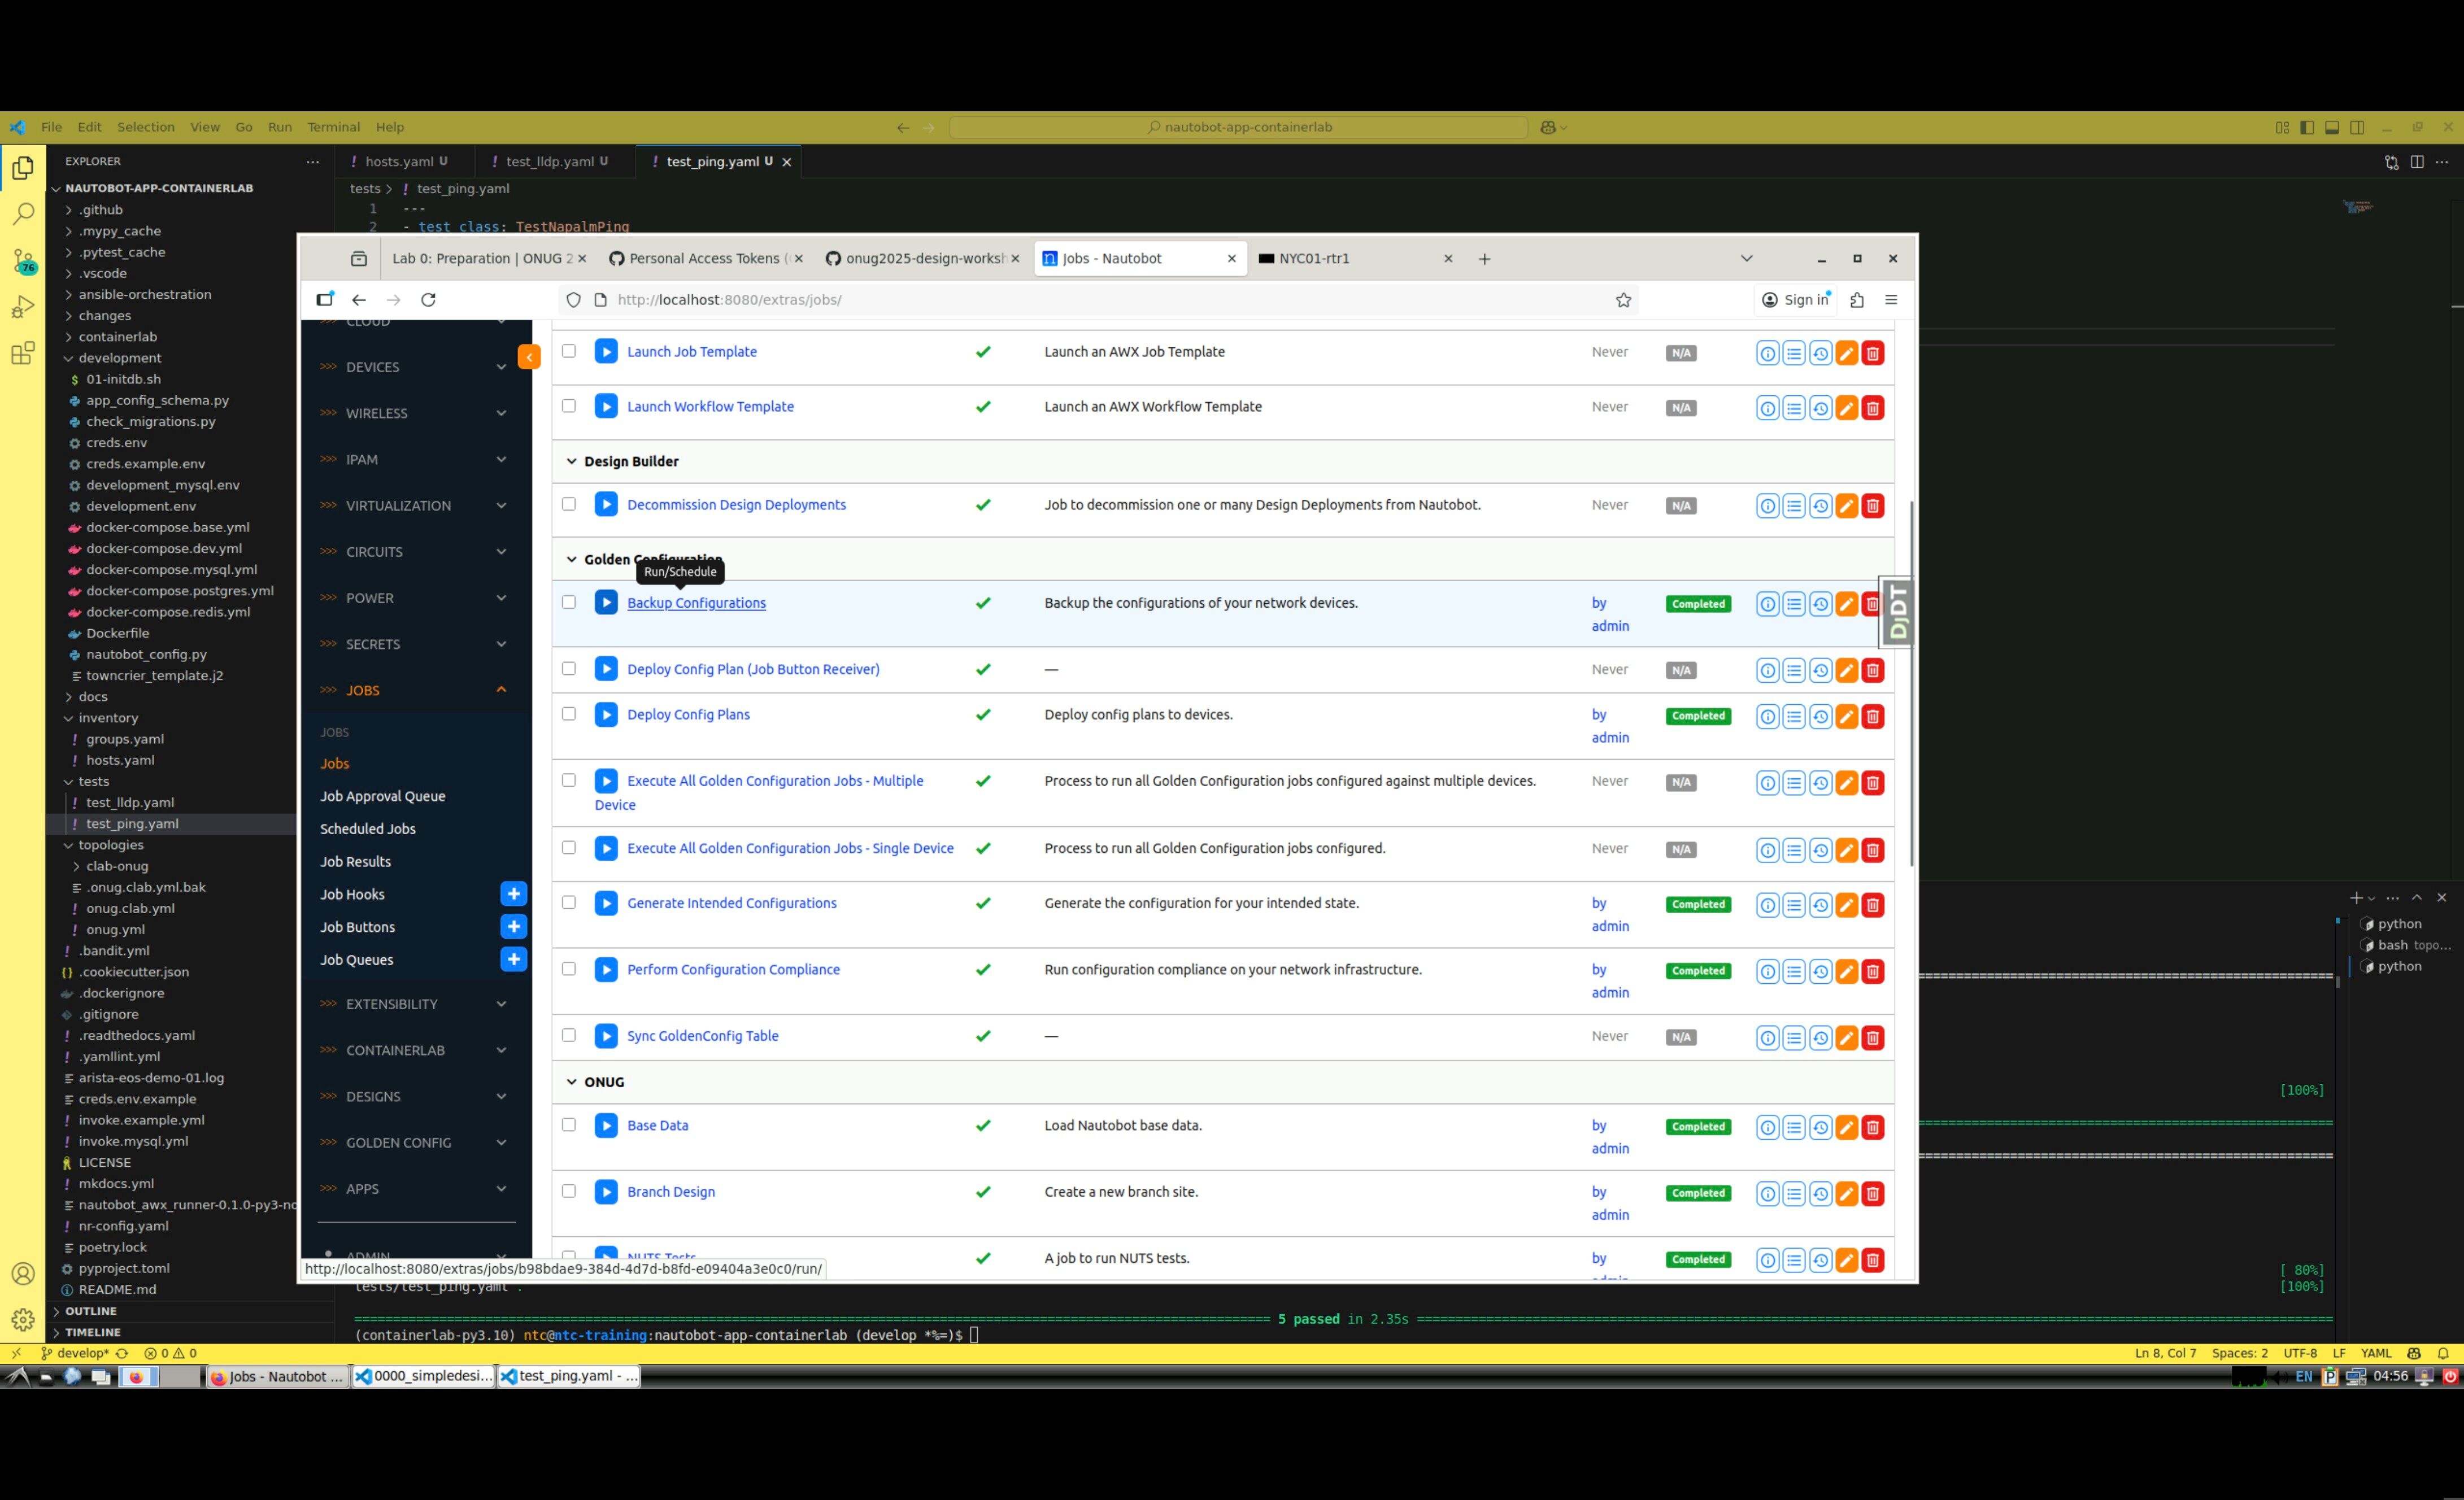Open the Terminal menu in VS Code
2464x1500 pixels.
tap(333, 127)
